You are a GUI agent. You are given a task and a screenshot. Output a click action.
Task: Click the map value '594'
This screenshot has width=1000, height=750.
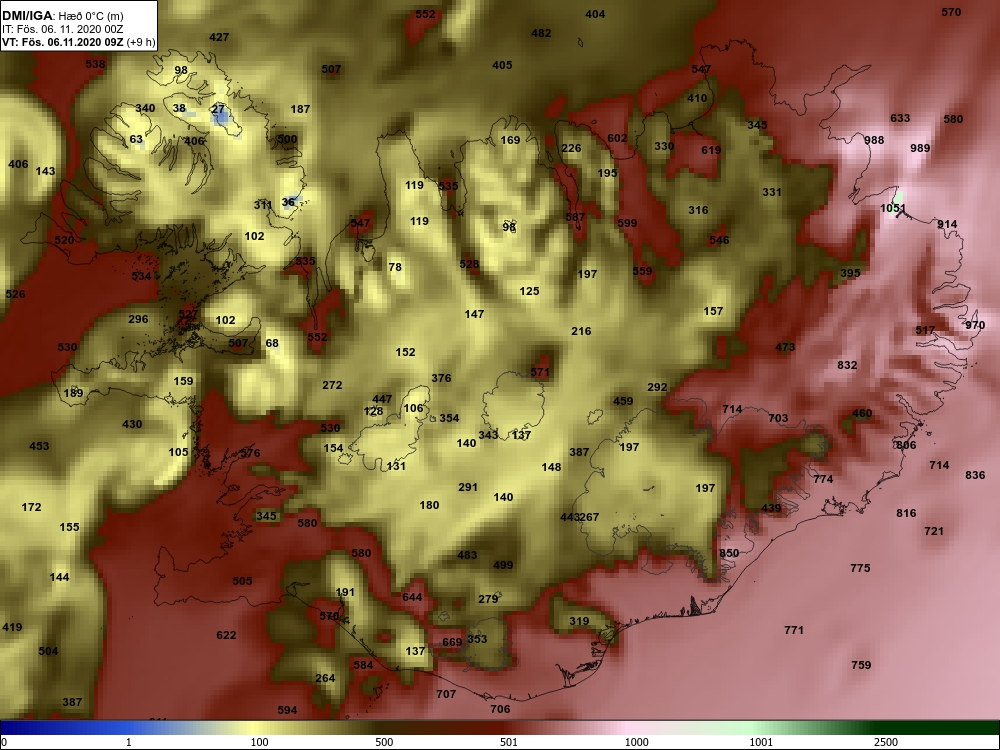tap(287, 710)
